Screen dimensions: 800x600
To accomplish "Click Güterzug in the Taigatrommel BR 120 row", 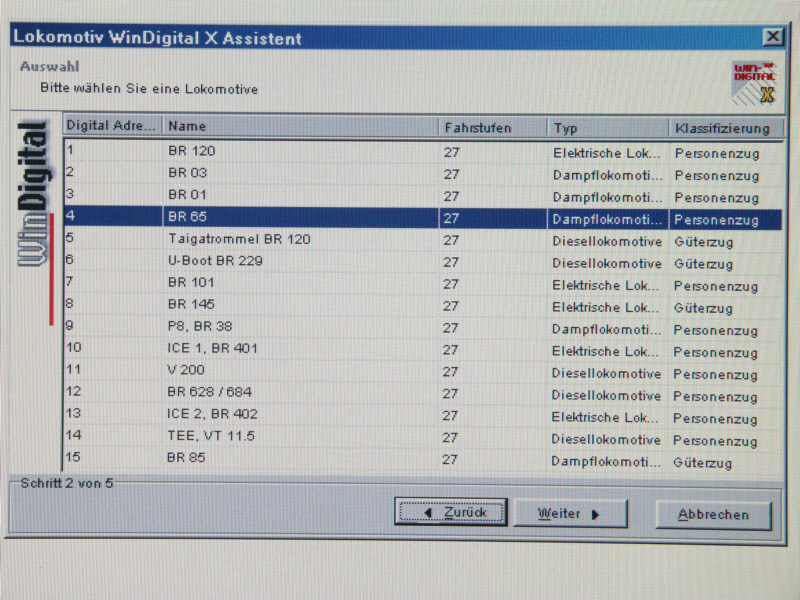I will 704,242.
